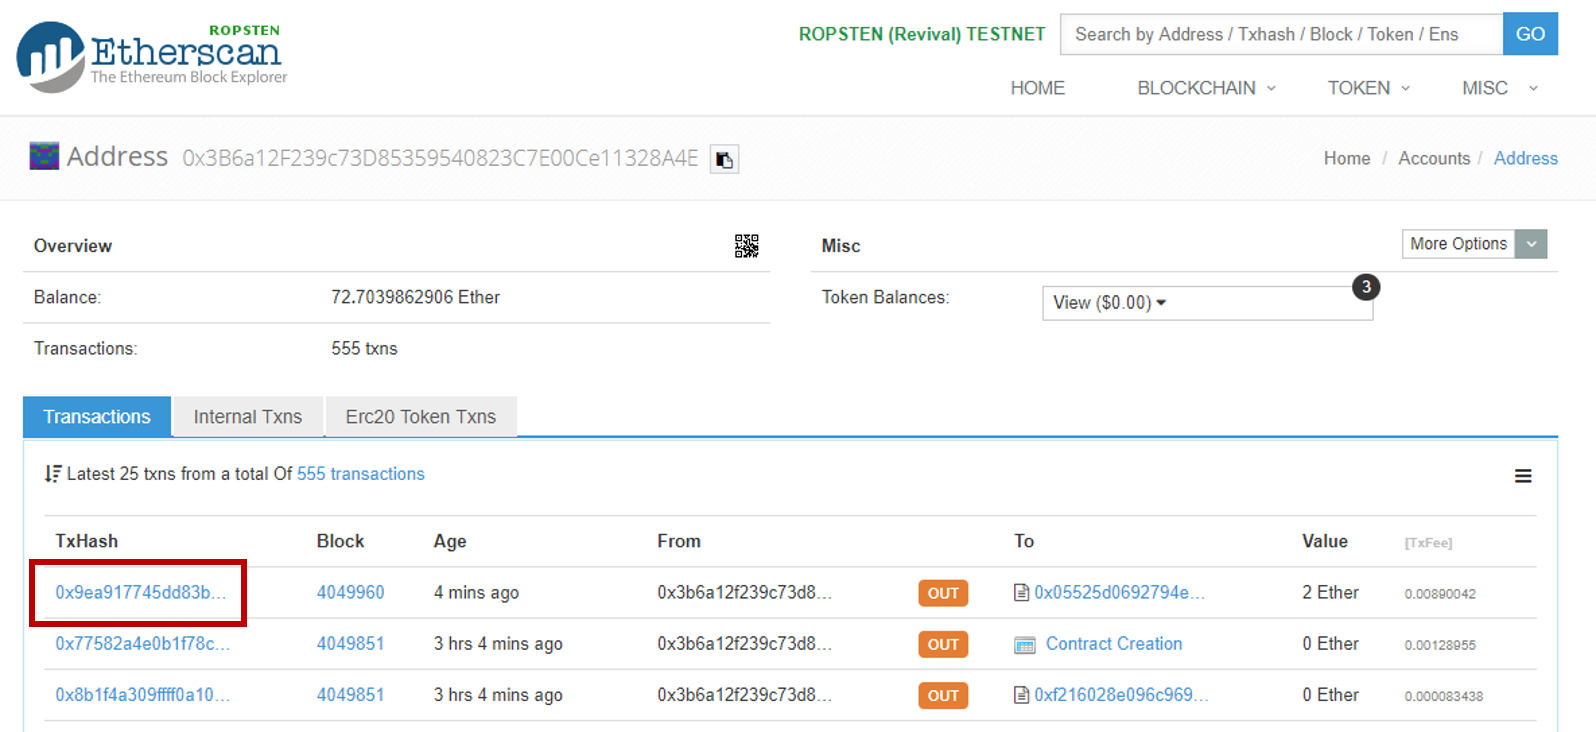Click the 2 Ether value cell
The height and width of the screenshot is (732, 1596).
pos(1330,593)
